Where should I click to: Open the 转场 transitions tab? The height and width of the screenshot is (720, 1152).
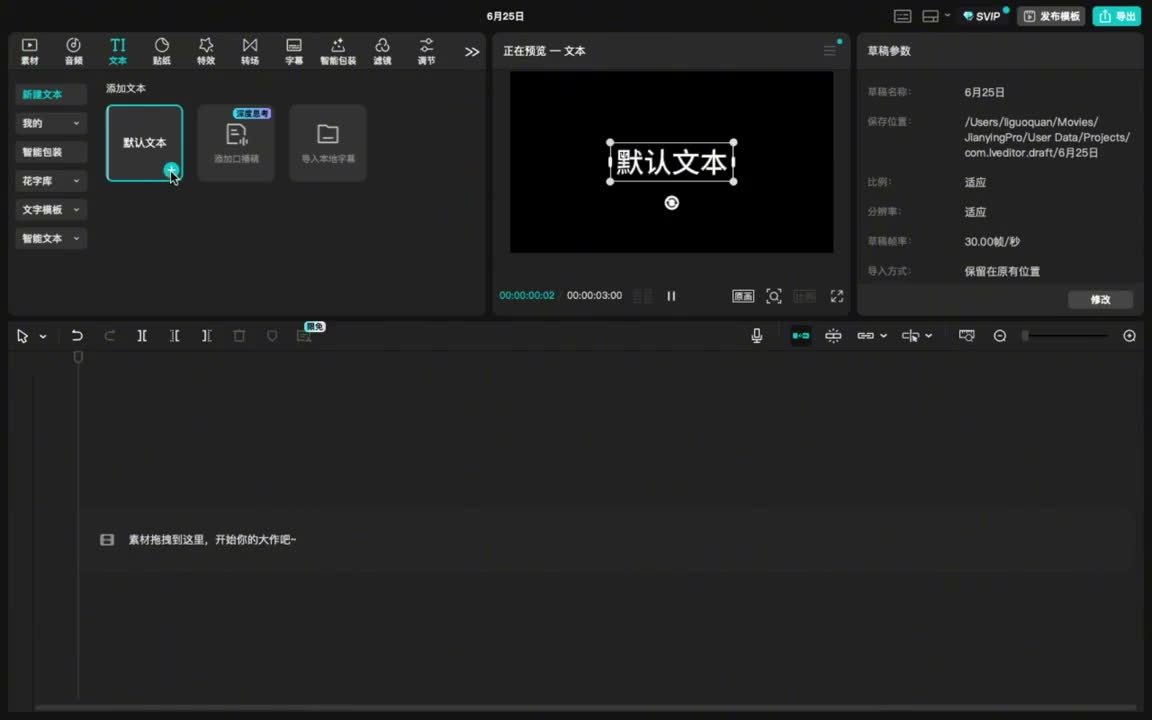point(250,51)
